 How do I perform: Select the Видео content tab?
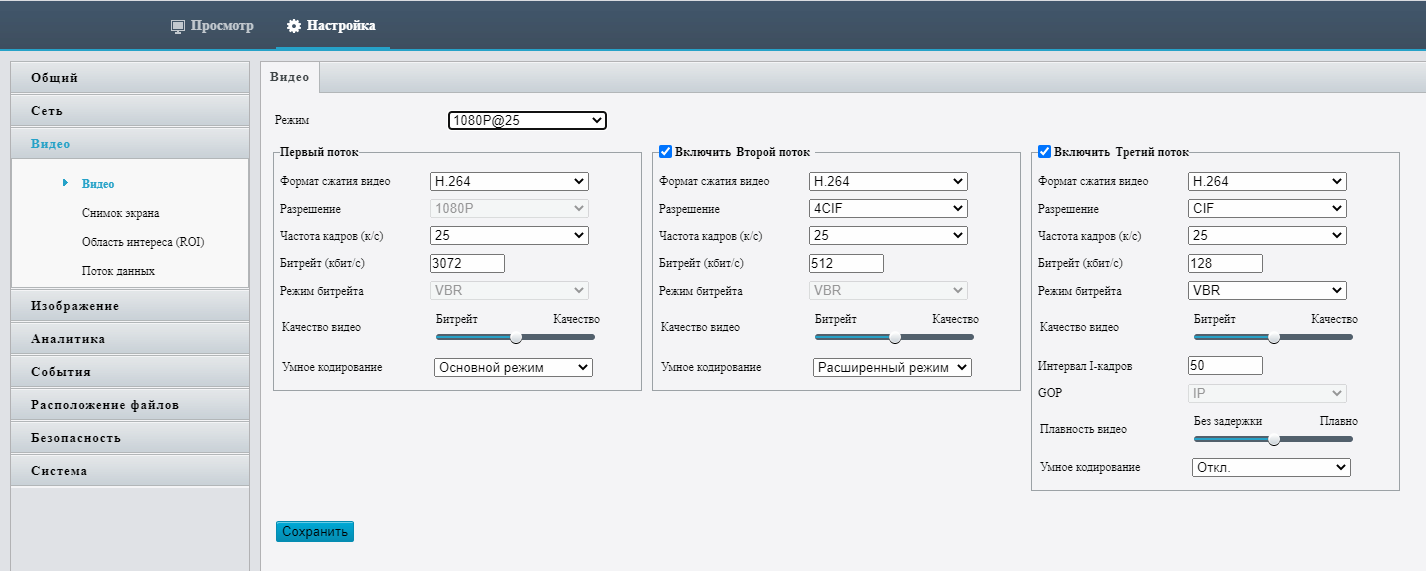[x=290, y=77]
